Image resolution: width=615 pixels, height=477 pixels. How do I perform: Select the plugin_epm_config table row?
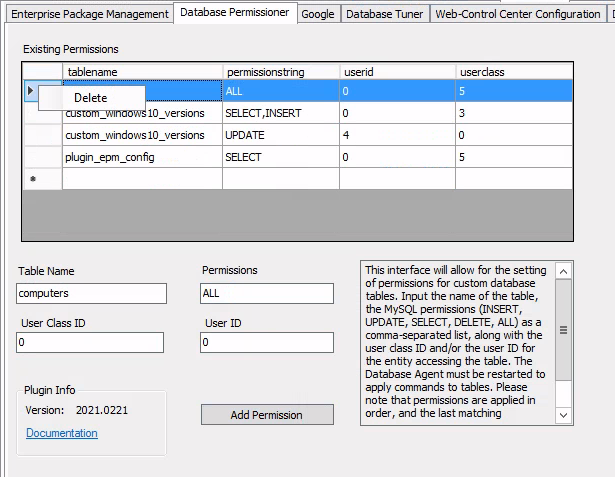tap(142, 157)
